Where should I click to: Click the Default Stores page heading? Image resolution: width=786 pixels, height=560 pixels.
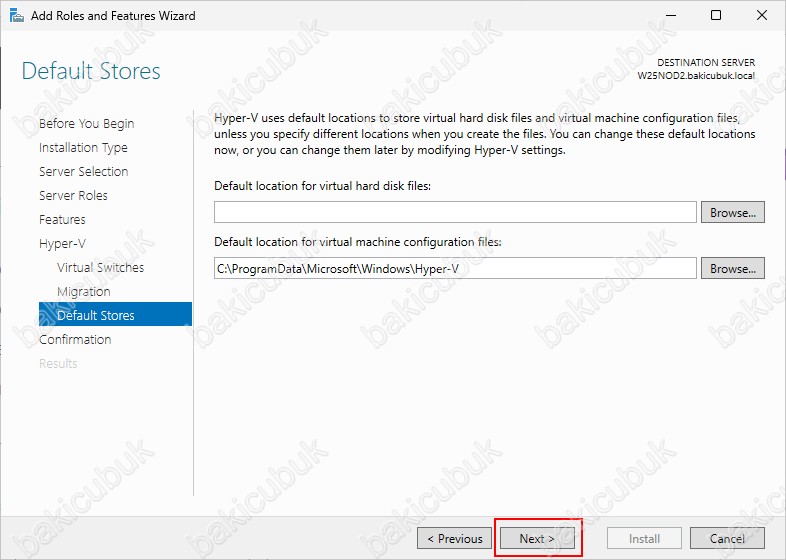click(91, 71)
